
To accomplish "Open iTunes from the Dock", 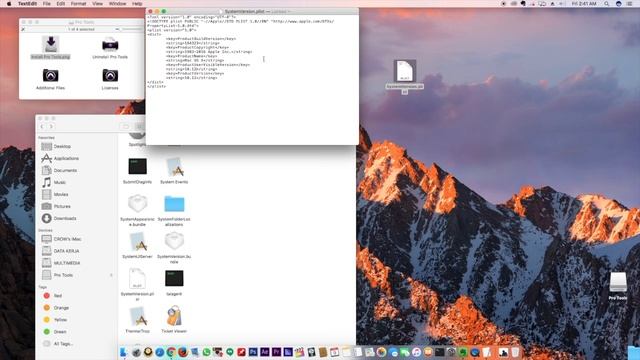I will (416, 352).
